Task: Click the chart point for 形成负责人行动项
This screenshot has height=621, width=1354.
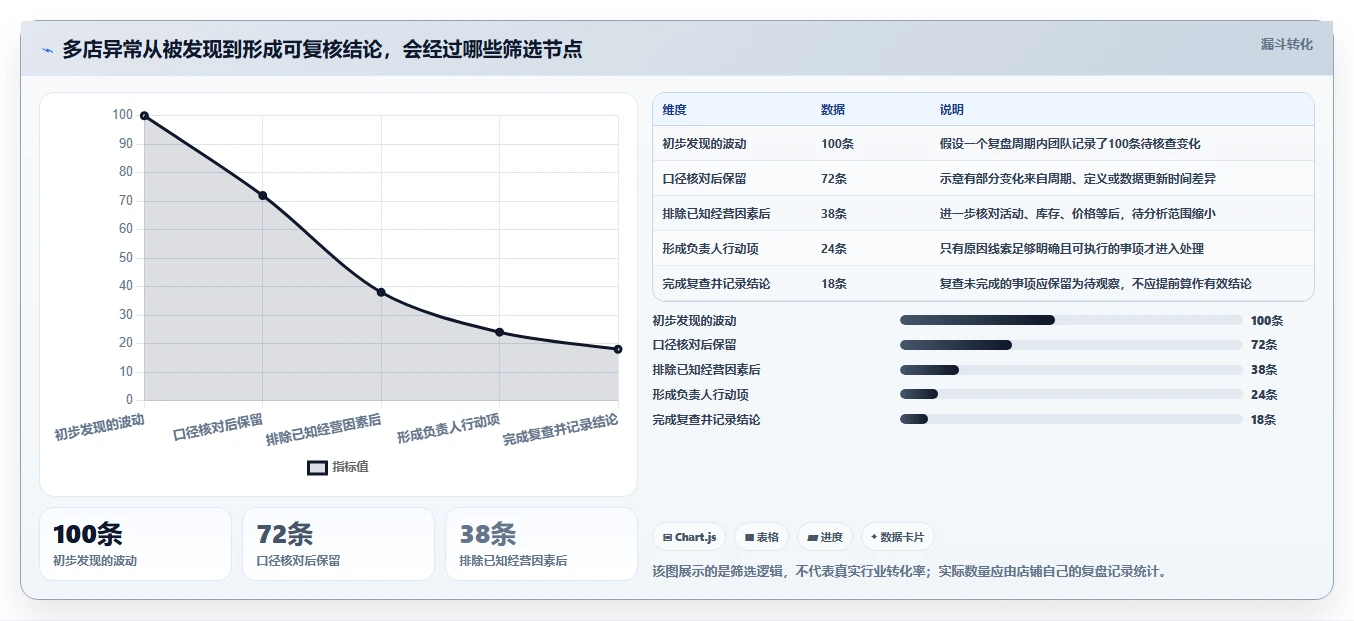Action: point(499,332)
